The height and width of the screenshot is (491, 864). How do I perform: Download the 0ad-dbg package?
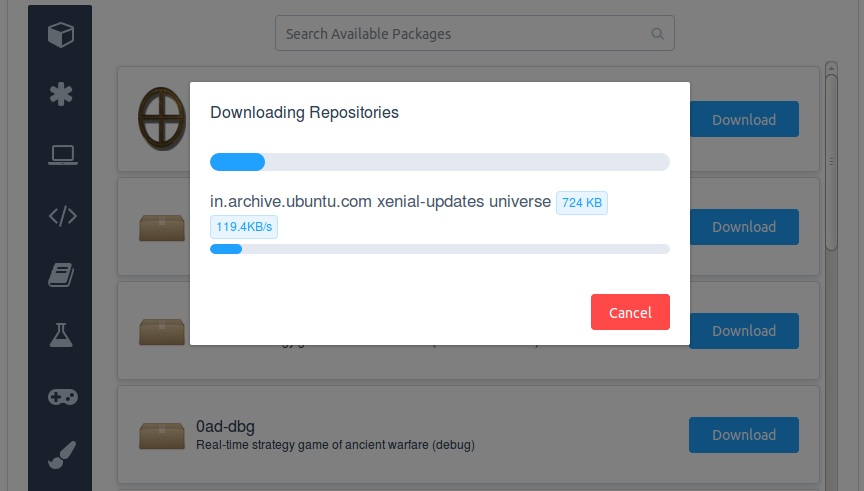[743, 435]
